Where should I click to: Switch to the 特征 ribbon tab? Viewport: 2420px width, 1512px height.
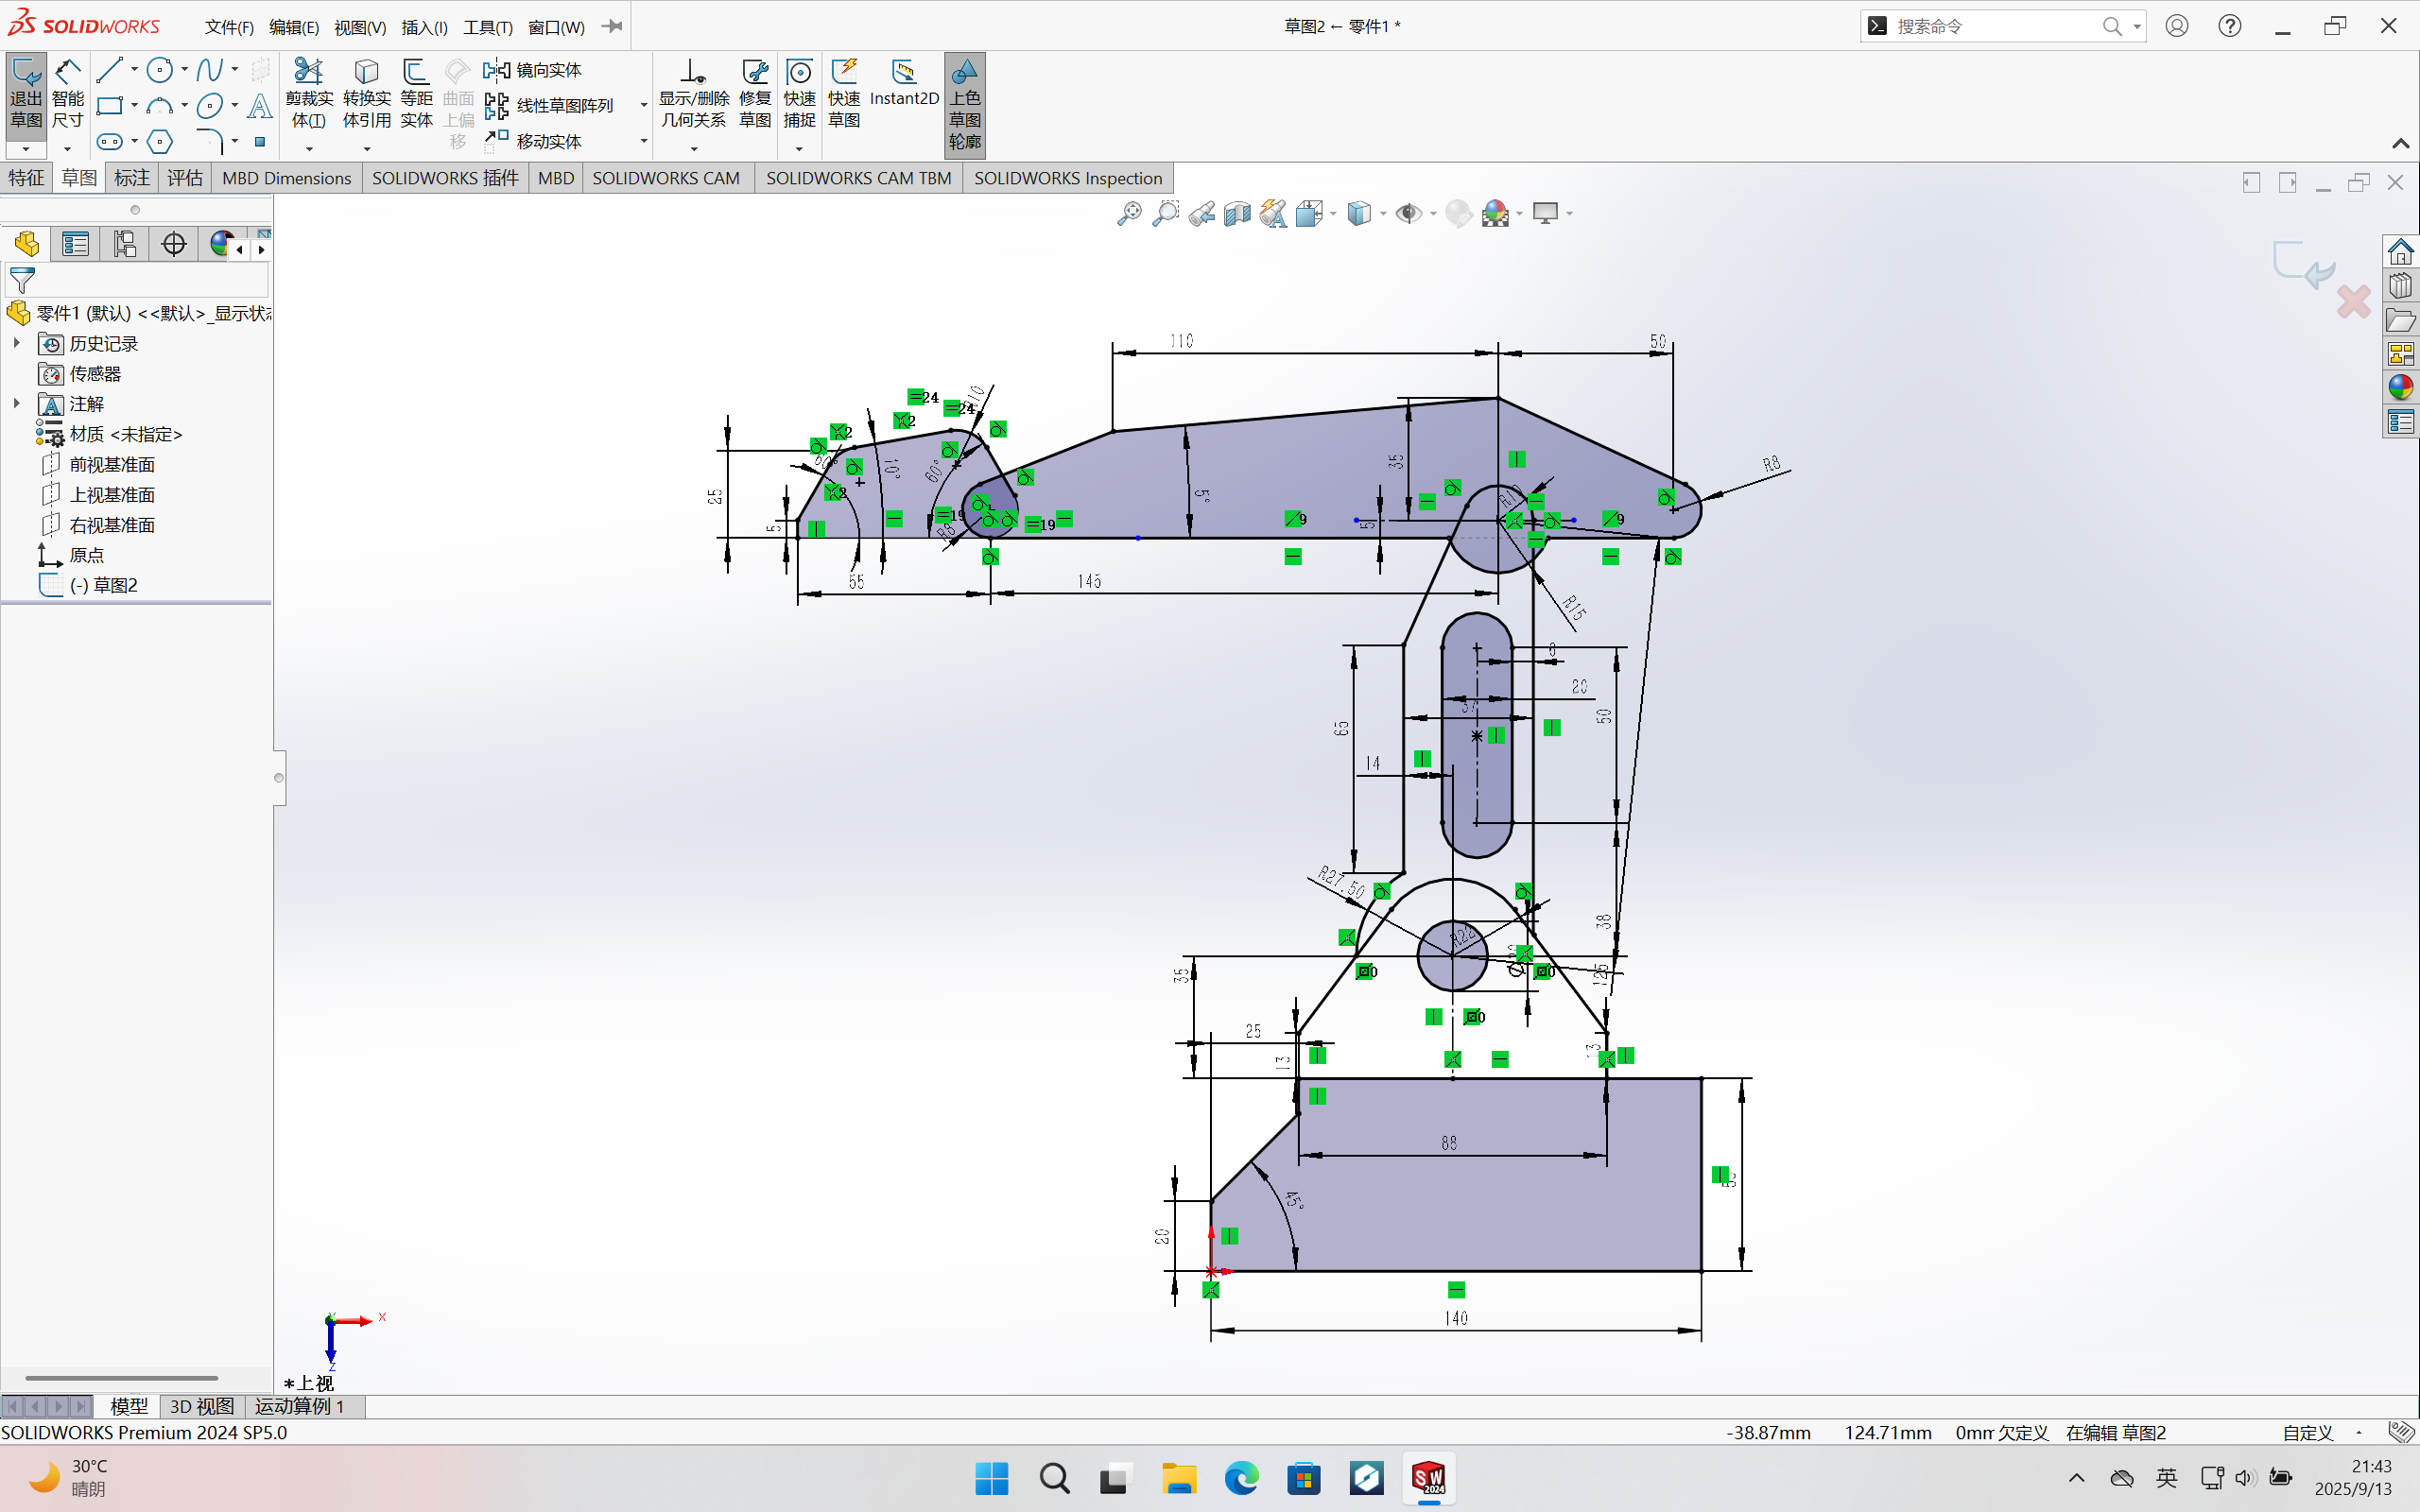[x=26, y=178]
